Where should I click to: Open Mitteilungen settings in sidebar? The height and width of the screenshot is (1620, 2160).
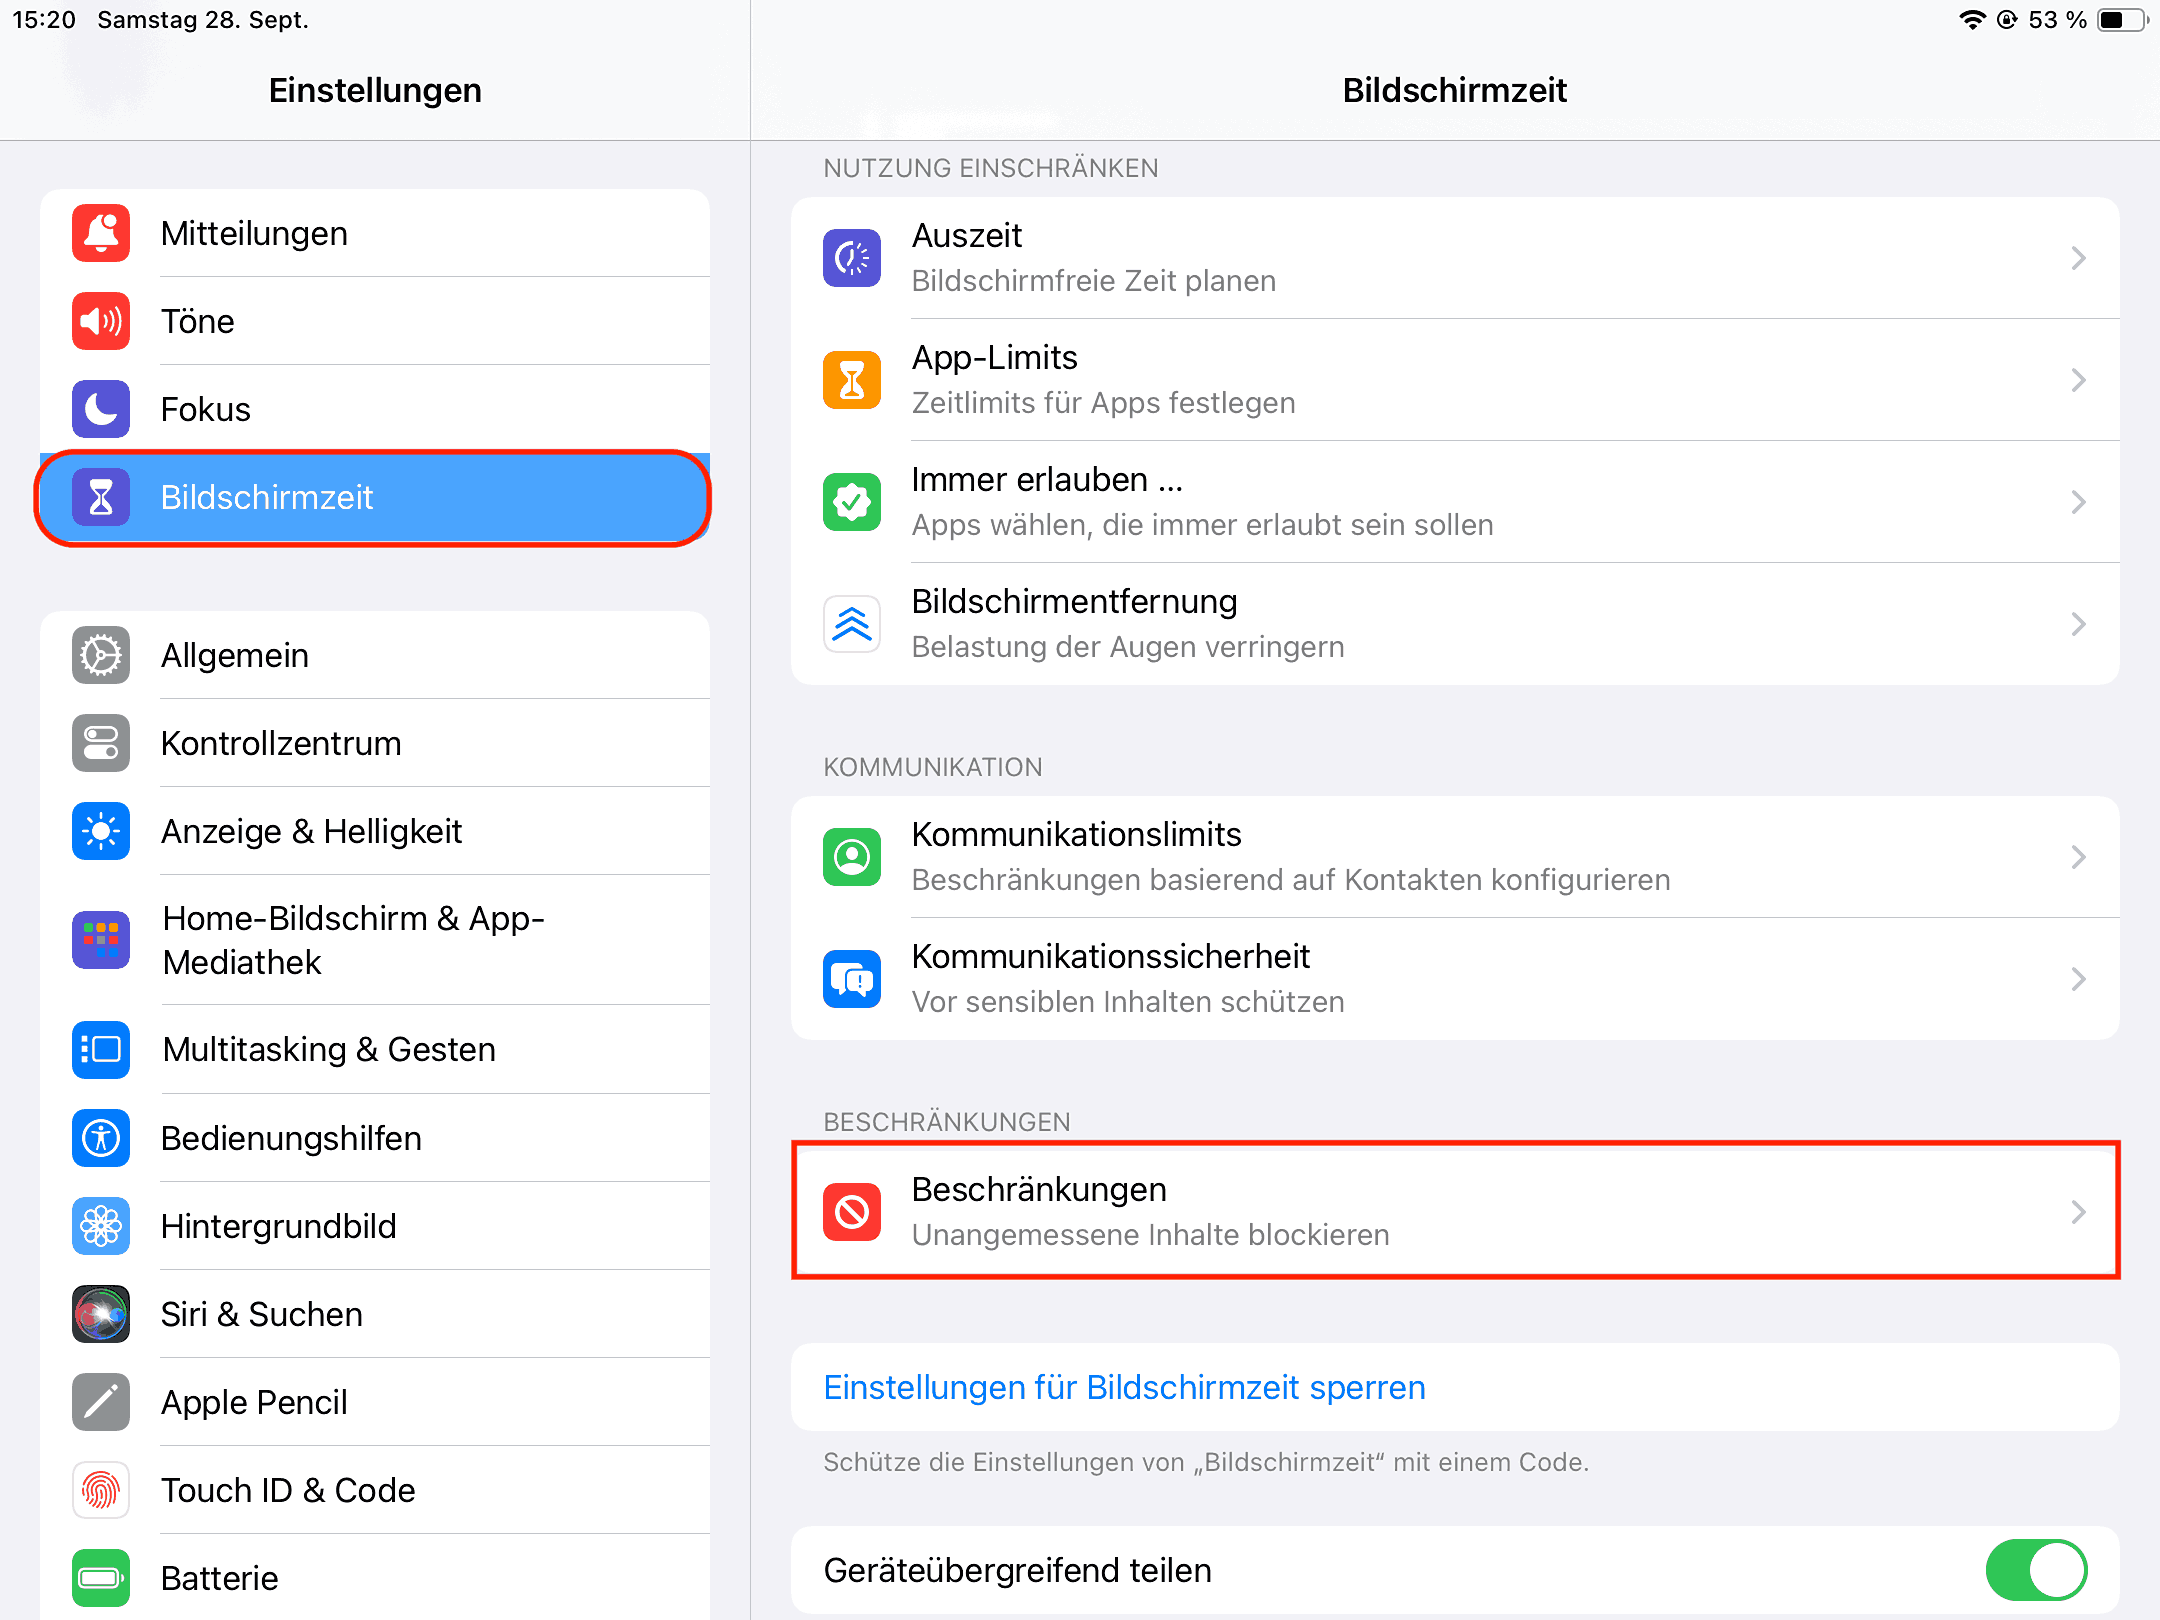tap(375, 233)
